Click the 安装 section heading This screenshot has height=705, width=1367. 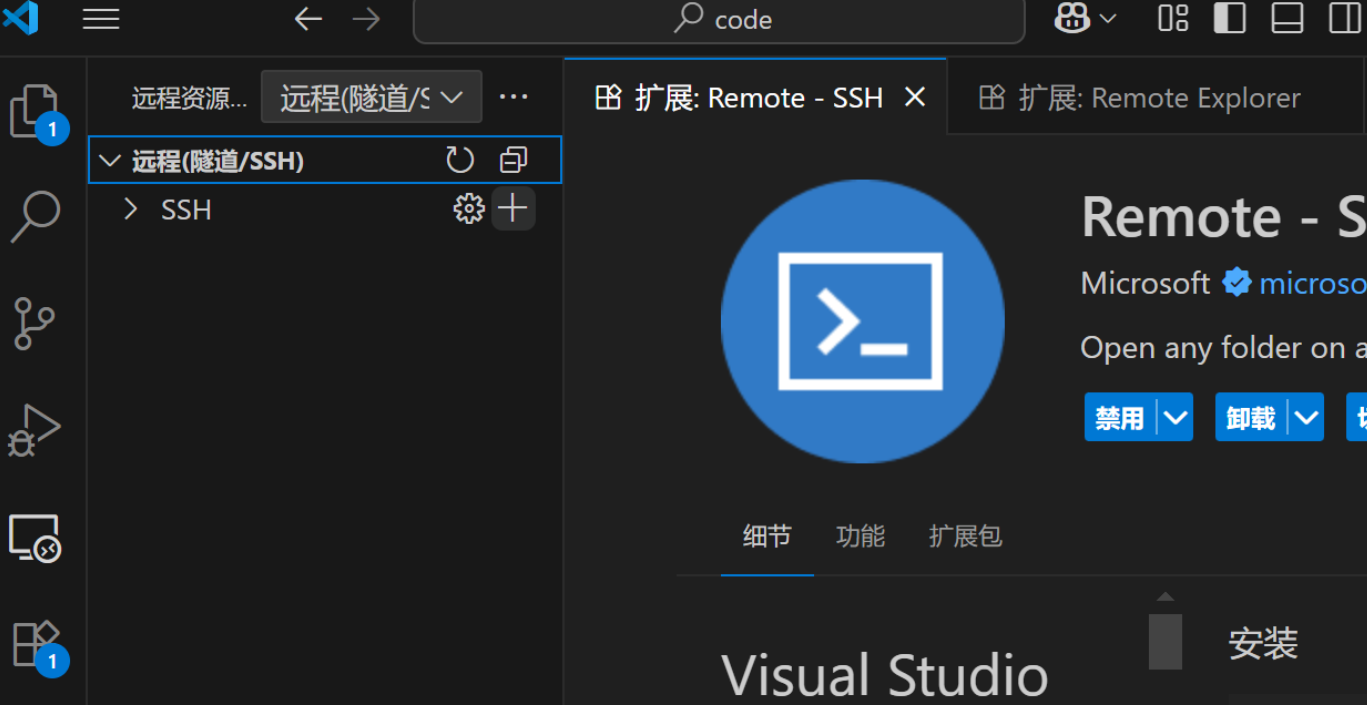point(1263,643)
